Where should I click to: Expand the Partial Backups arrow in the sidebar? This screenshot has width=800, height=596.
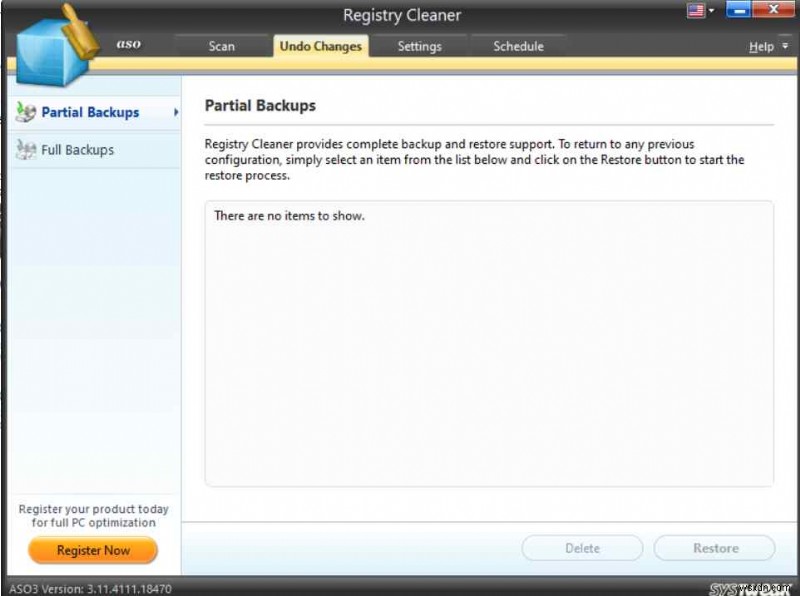[x=176, y=112]
